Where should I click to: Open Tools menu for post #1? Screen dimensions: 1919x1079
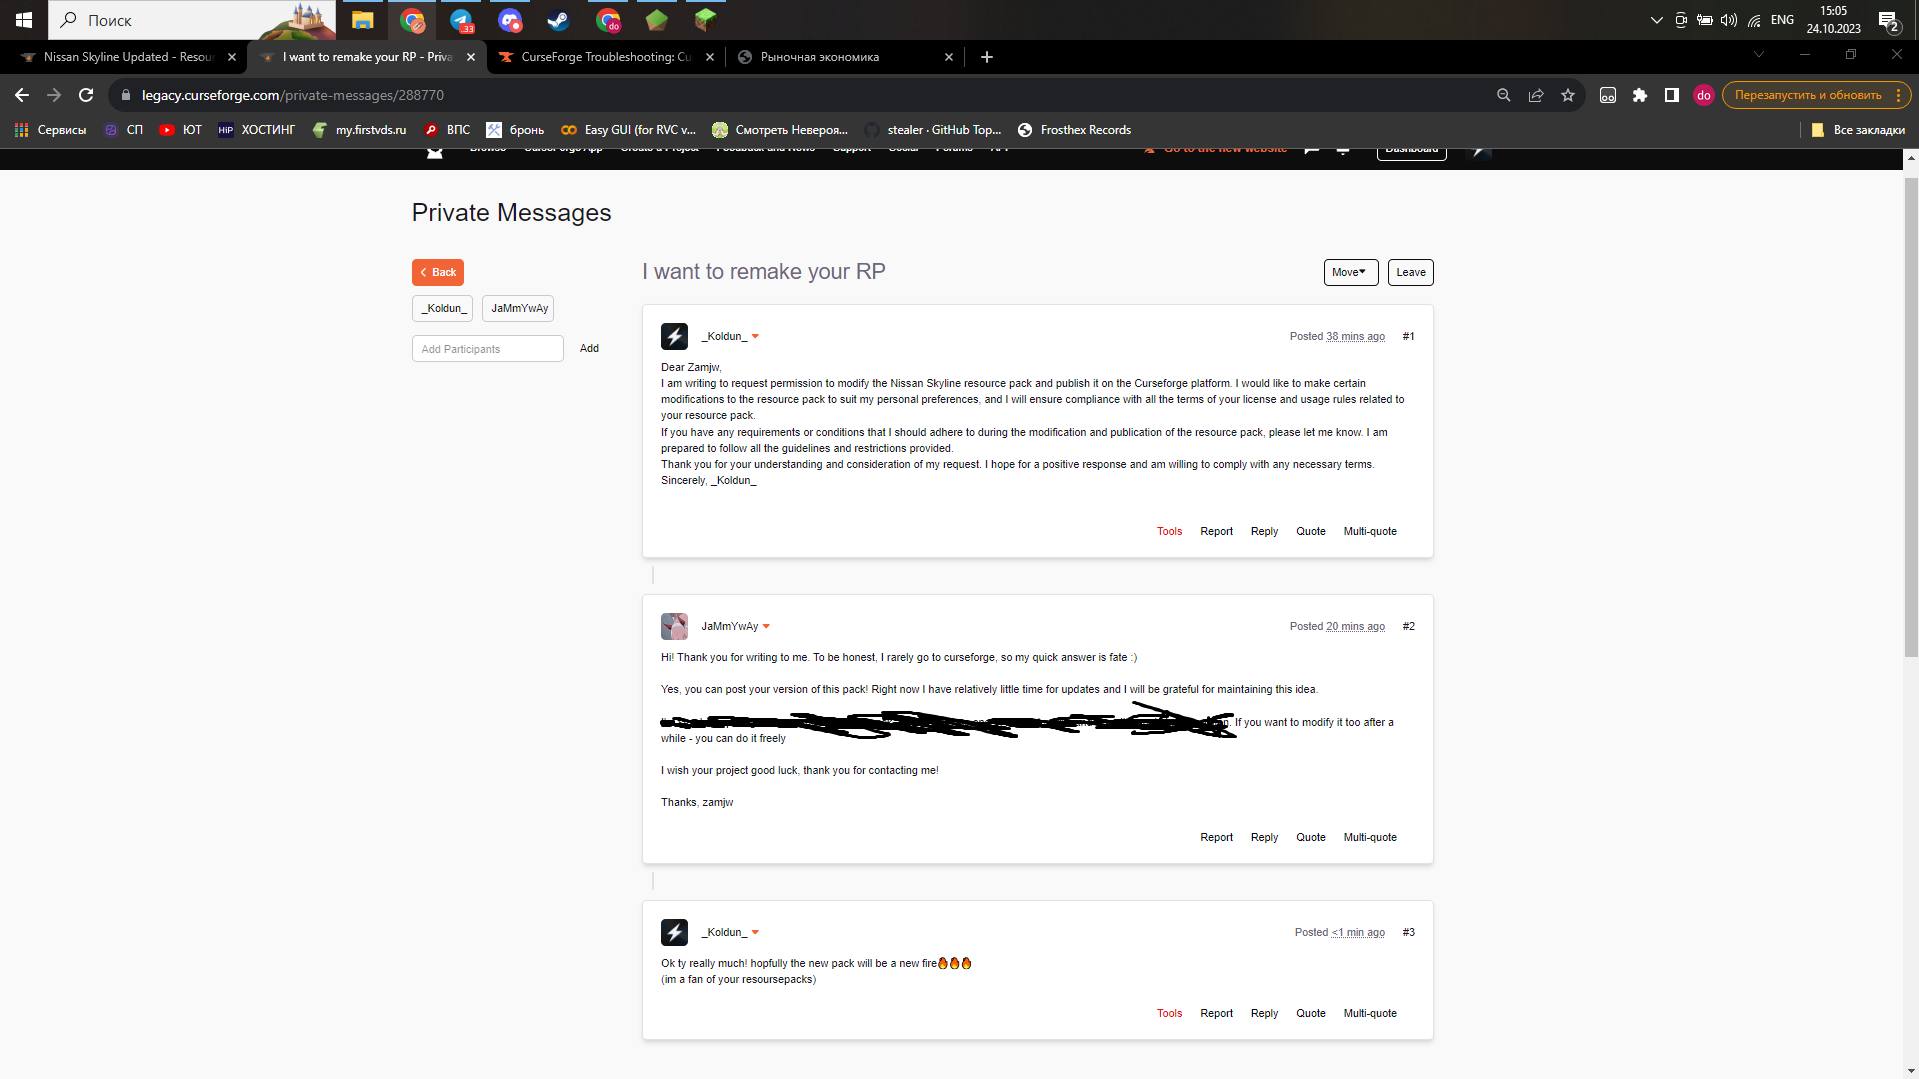[x=1169, y=532]
